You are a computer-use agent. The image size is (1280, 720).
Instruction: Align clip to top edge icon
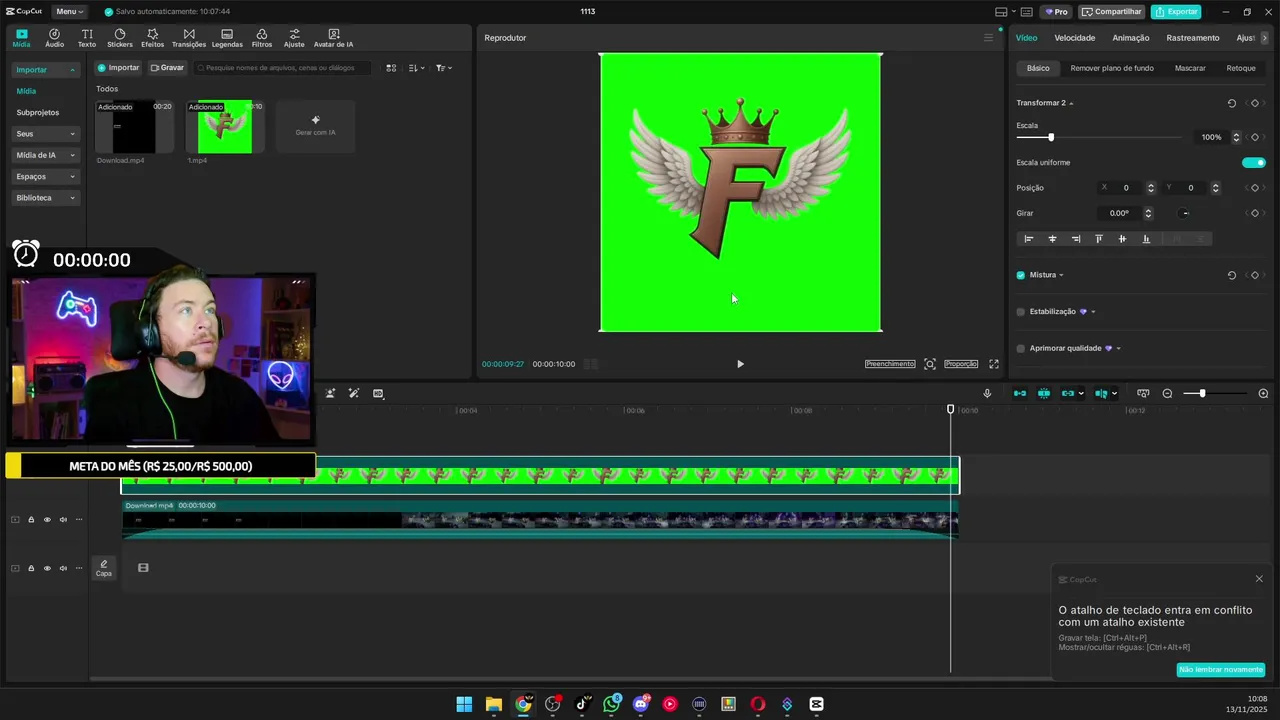click(x=1099, y=239)
